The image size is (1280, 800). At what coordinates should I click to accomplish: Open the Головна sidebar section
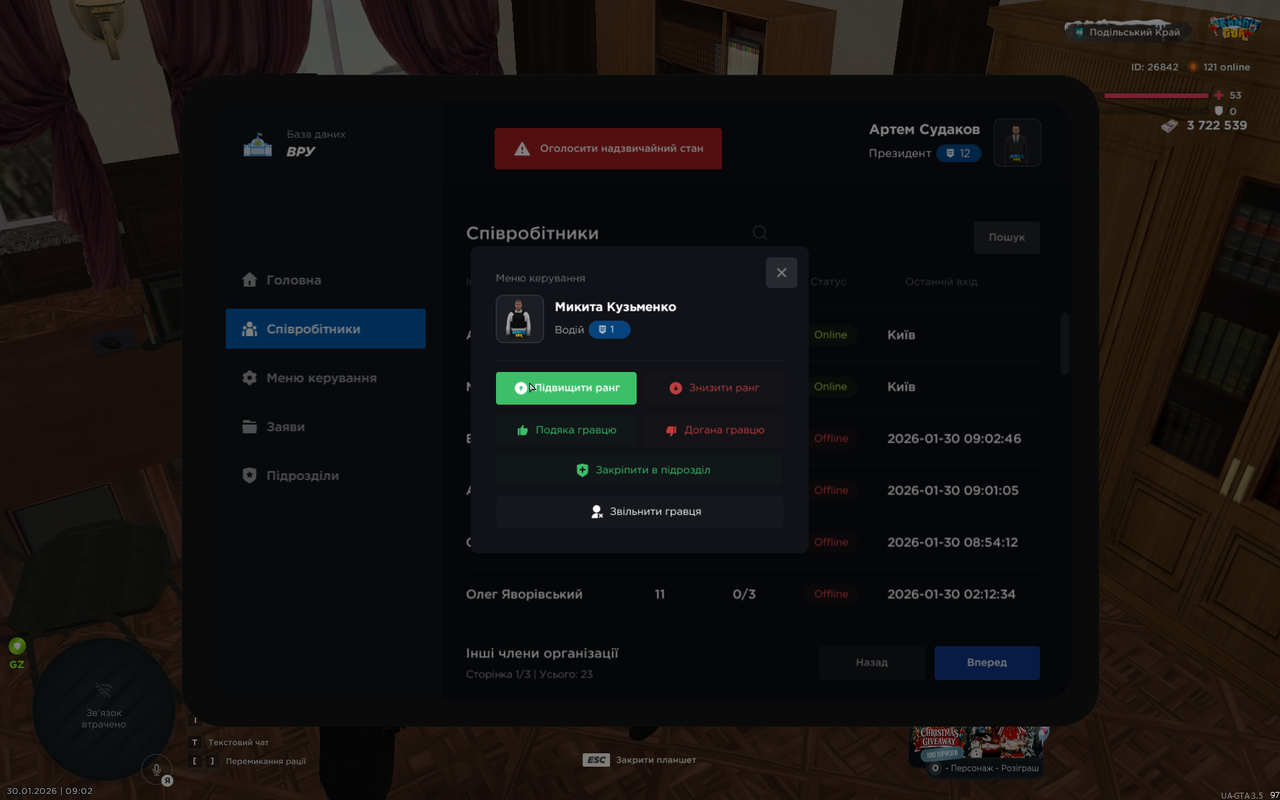[325, 280]
